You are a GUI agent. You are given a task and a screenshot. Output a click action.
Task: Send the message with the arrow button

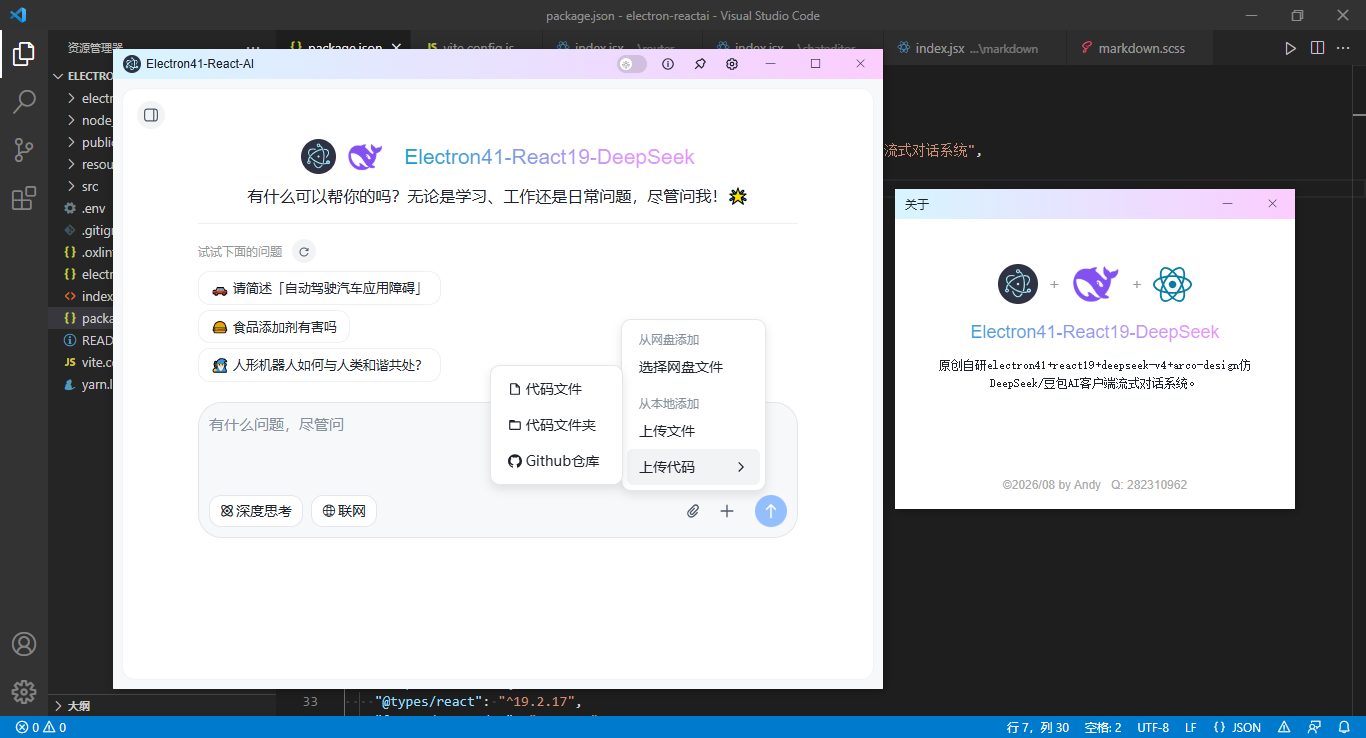pyautogui.click(x=770, y=511)
